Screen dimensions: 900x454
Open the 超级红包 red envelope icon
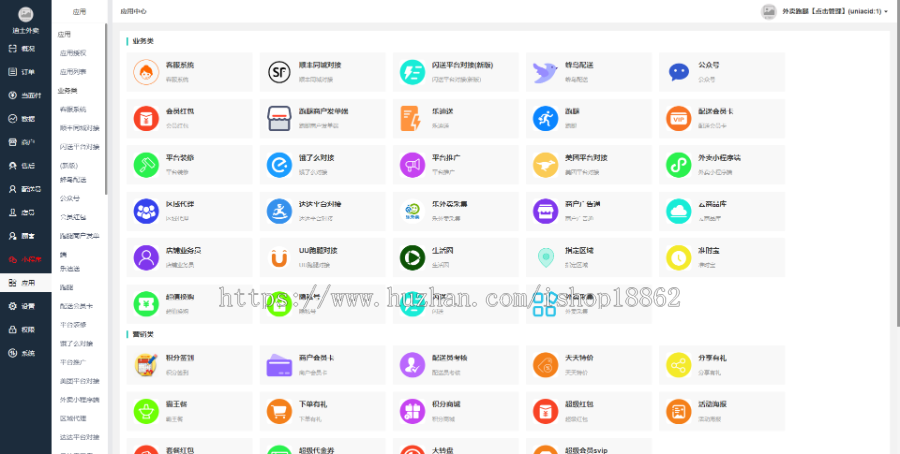546,411
